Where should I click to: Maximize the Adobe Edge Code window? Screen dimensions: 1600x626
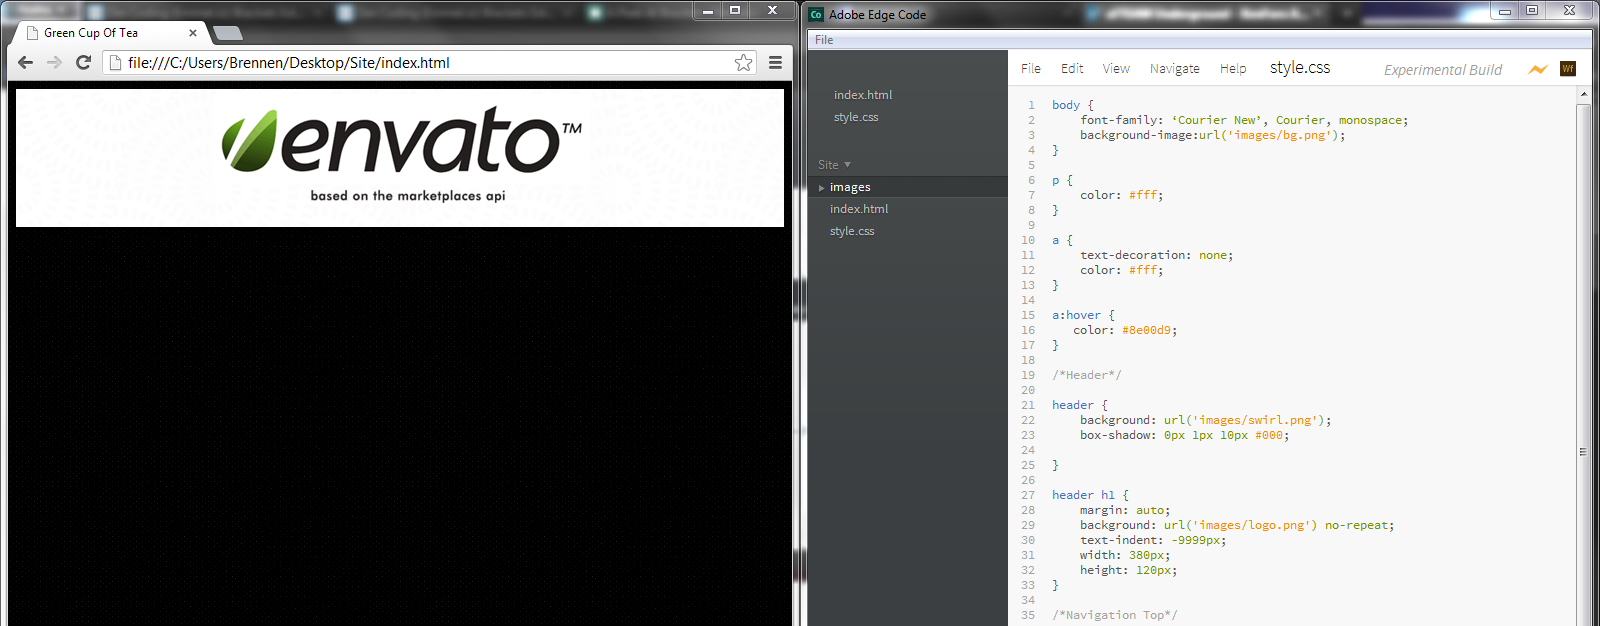tap(1532, 11)
